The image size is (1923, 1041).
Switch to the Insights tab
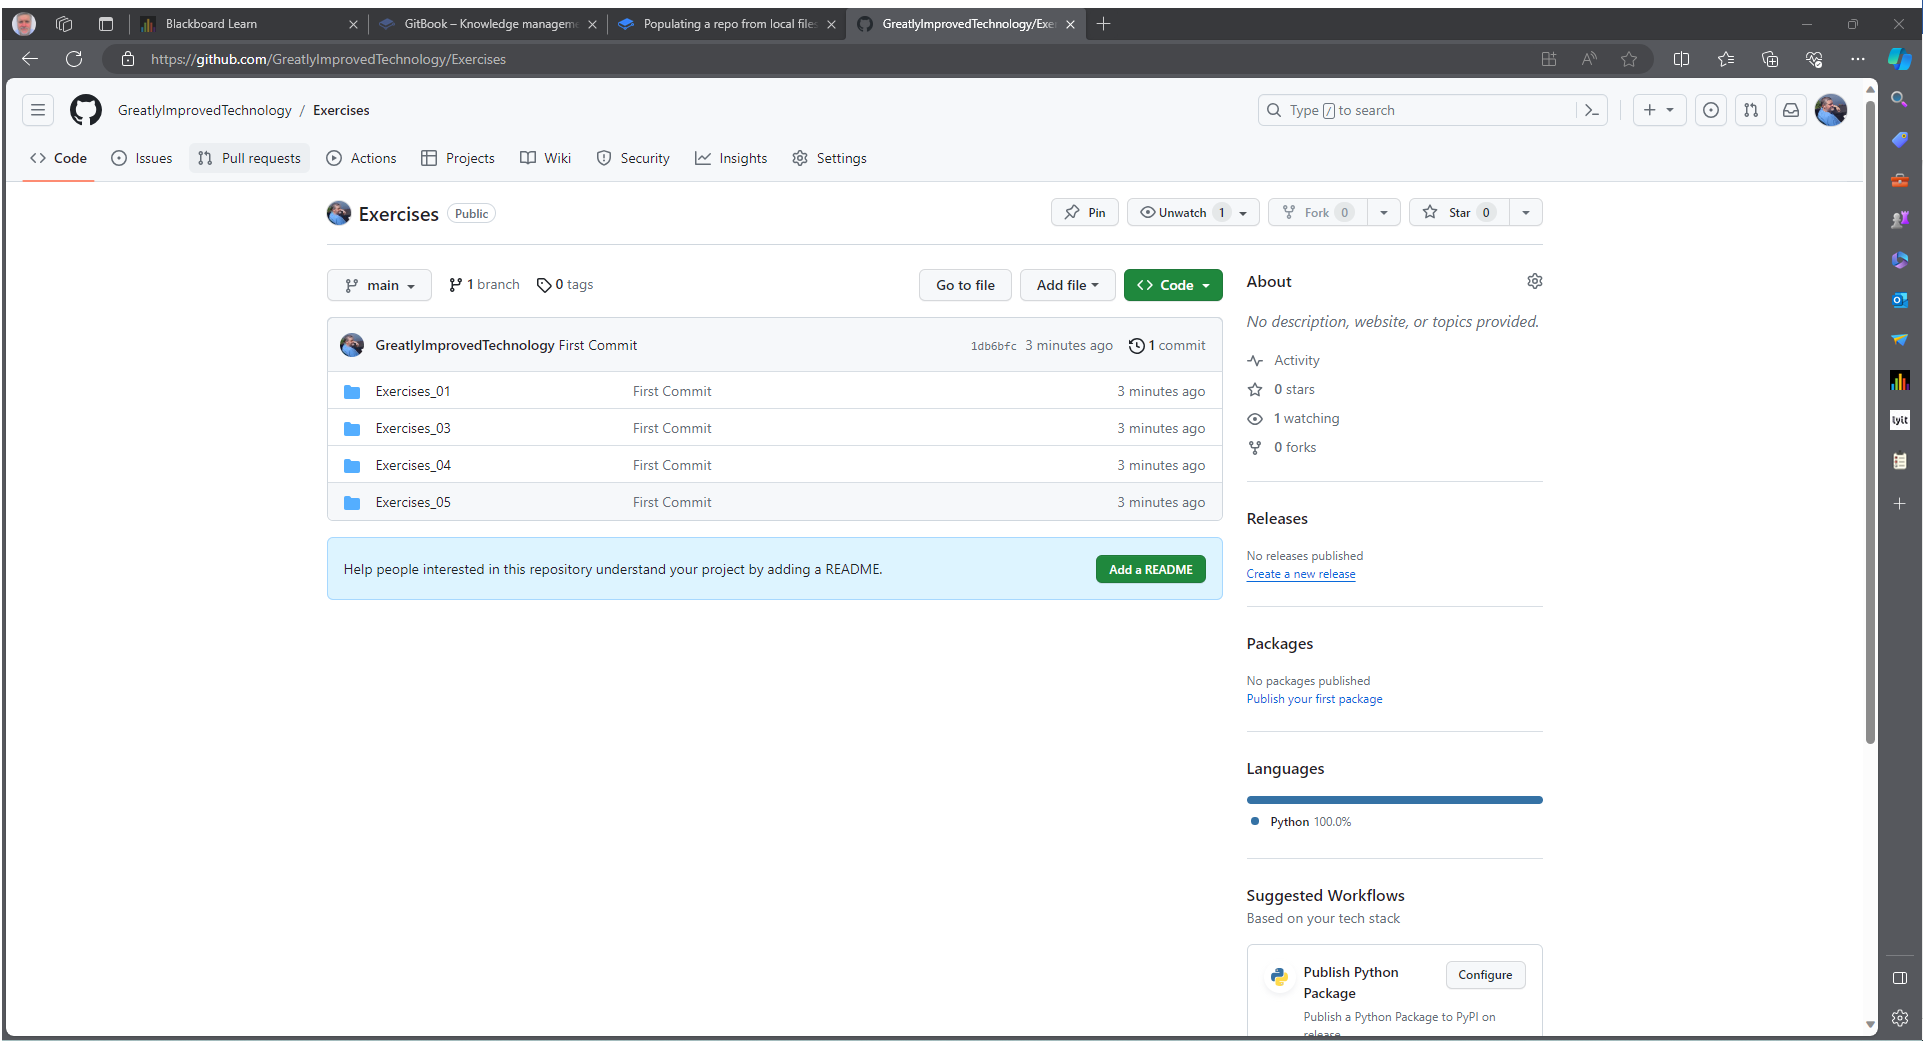(x=731, y=158)
